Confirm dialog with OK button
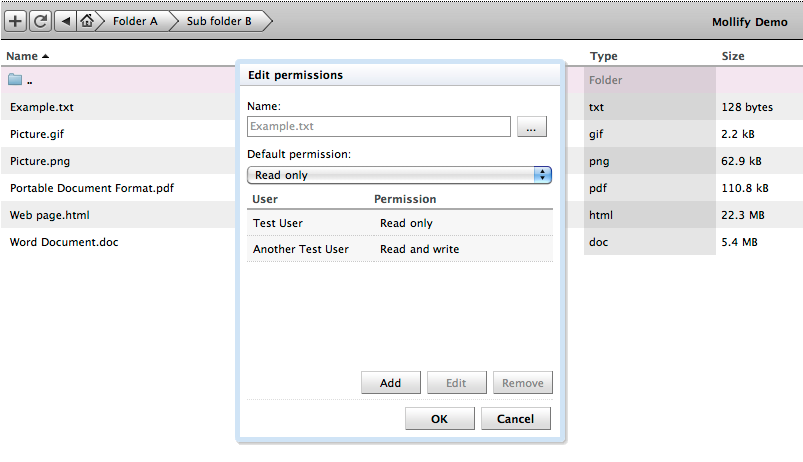The height and width of the screenshot is (462, 803). point(439,418)
